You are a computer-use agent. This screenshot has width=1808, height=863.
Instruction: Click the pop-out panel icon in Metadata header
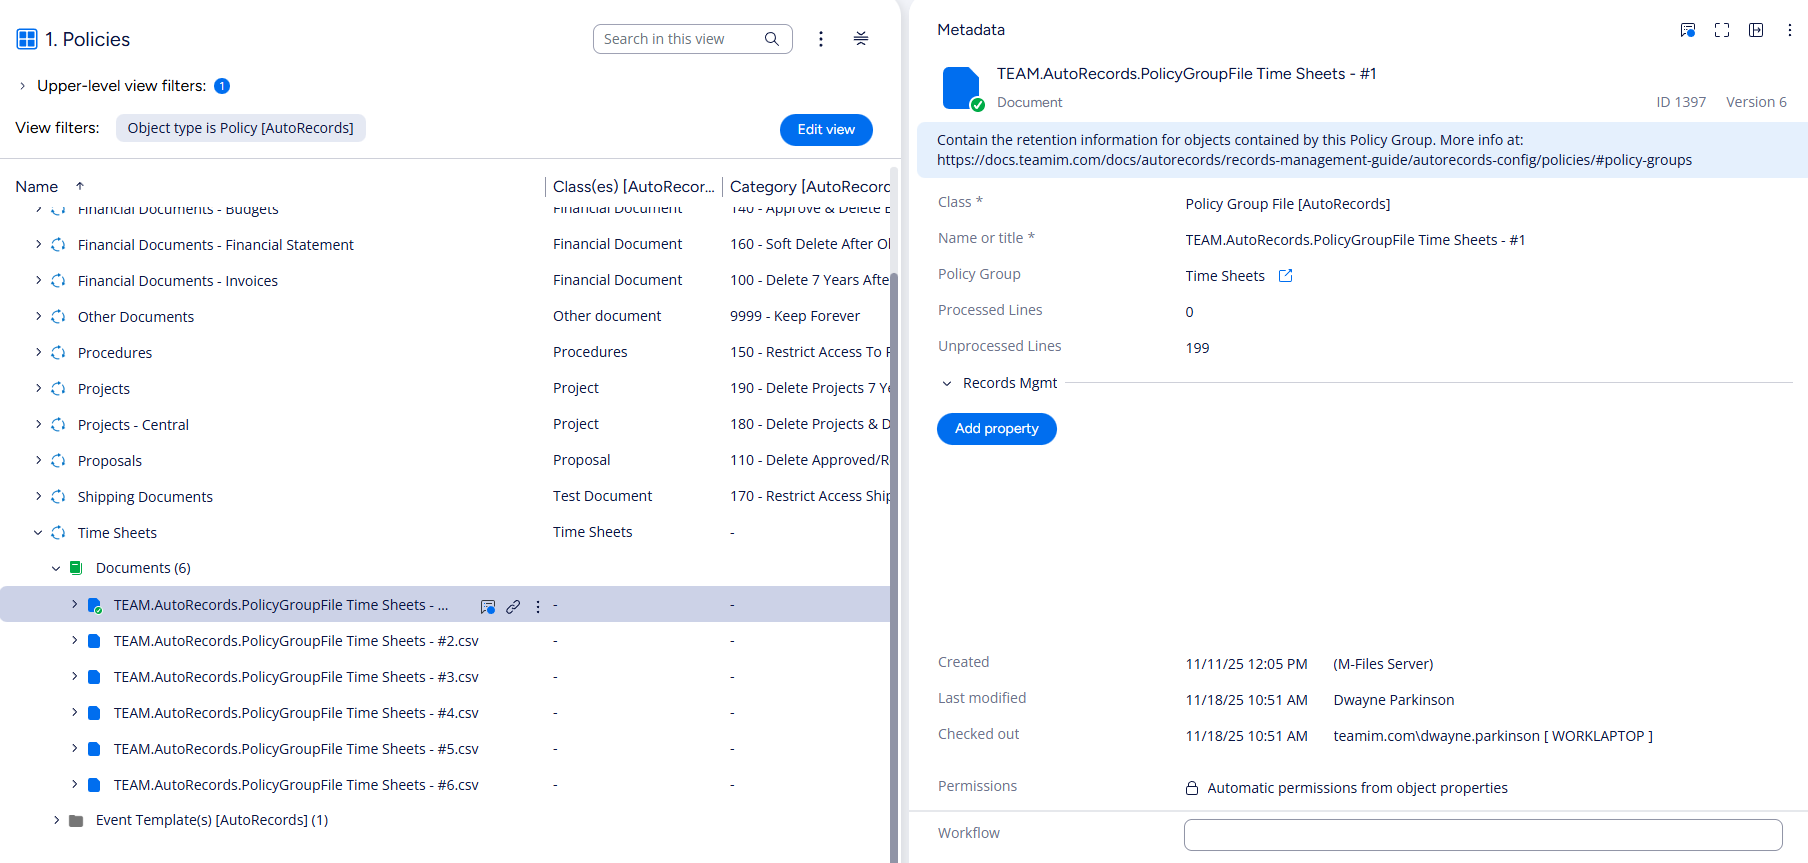click(1756, 30)
